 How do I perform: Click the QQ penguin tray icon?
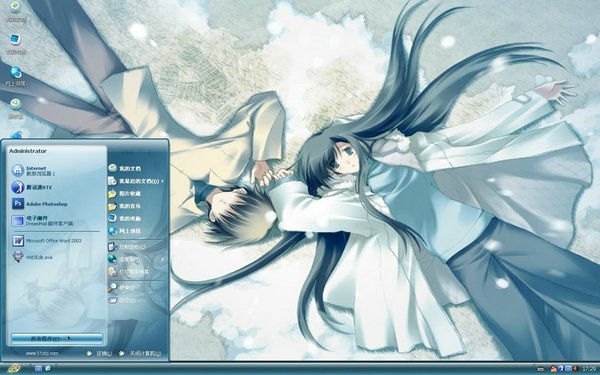[553, 368]
